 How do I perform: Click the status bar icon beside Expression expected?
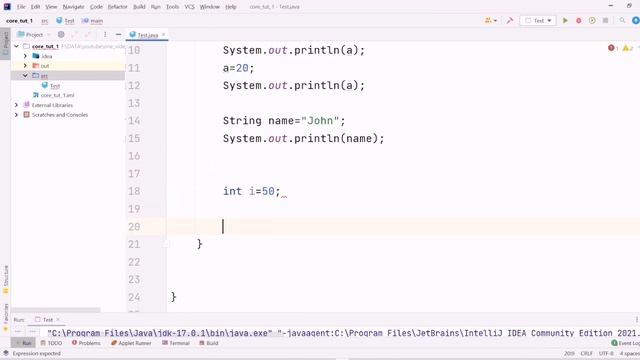(6, 353)
